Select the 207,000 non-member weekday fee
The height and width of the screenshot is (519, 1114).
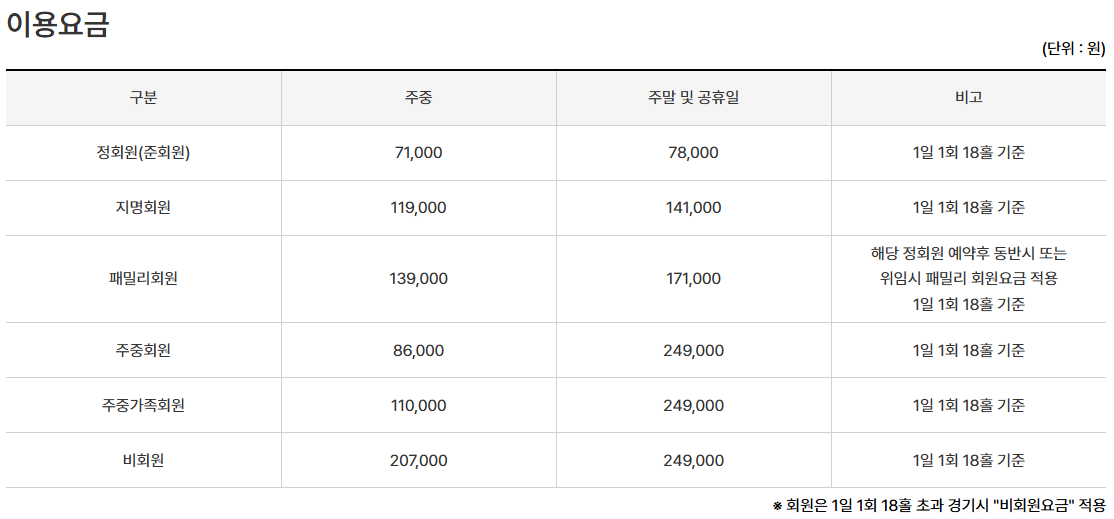[x=418, y=461]
